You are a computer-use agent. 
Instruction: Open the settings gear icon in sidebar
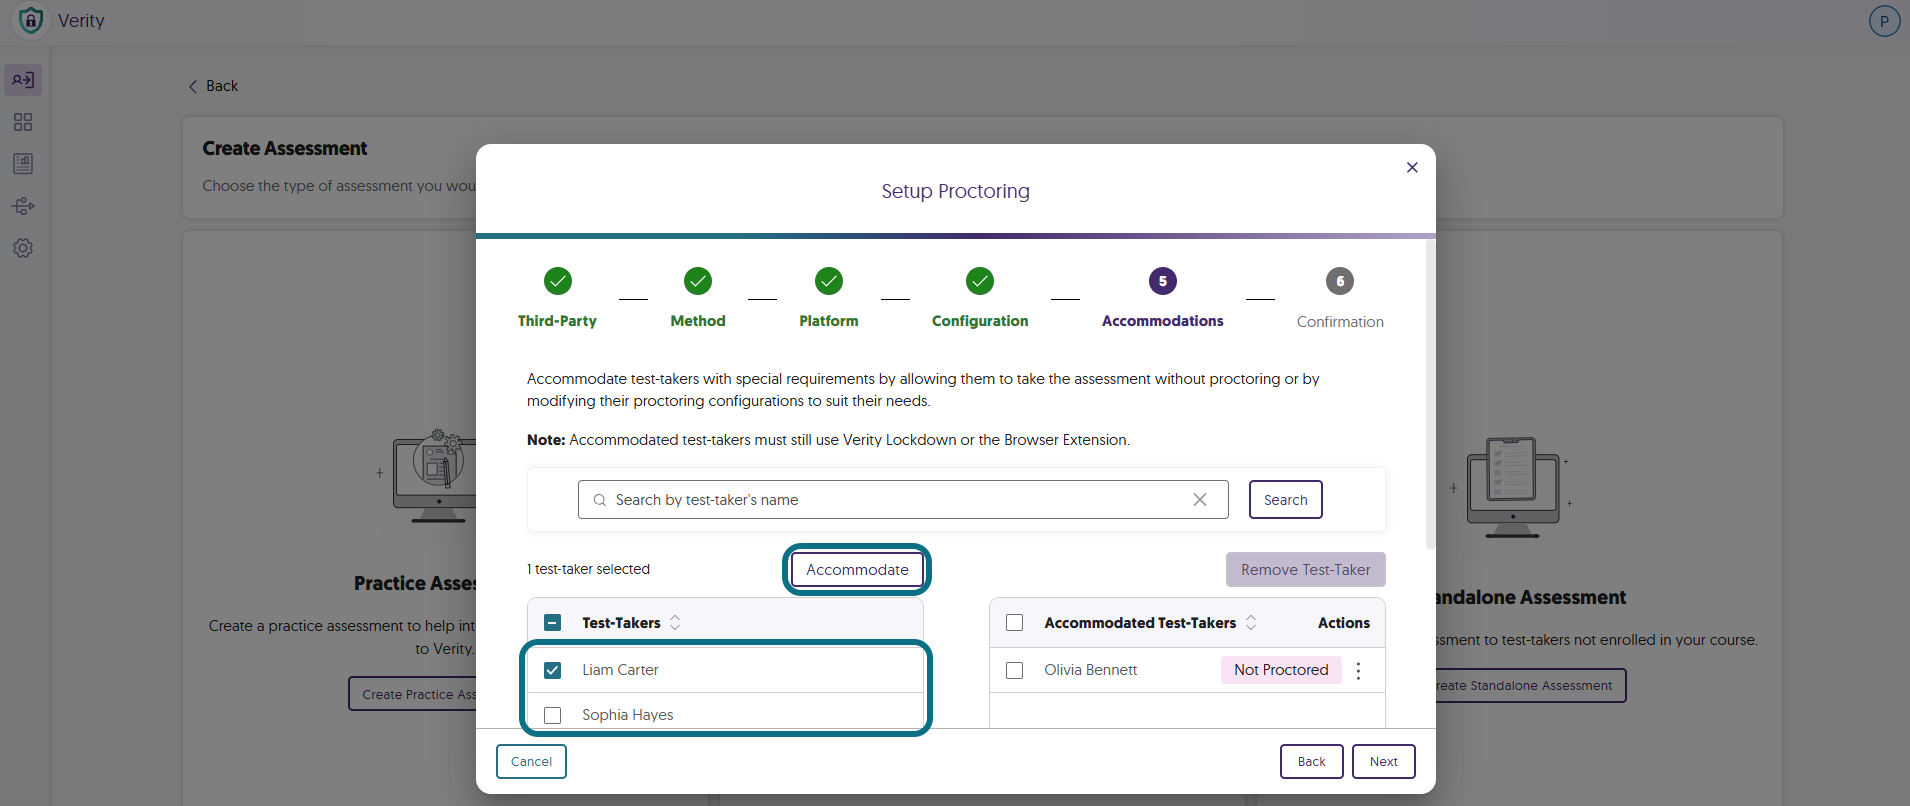click(23, 248)
